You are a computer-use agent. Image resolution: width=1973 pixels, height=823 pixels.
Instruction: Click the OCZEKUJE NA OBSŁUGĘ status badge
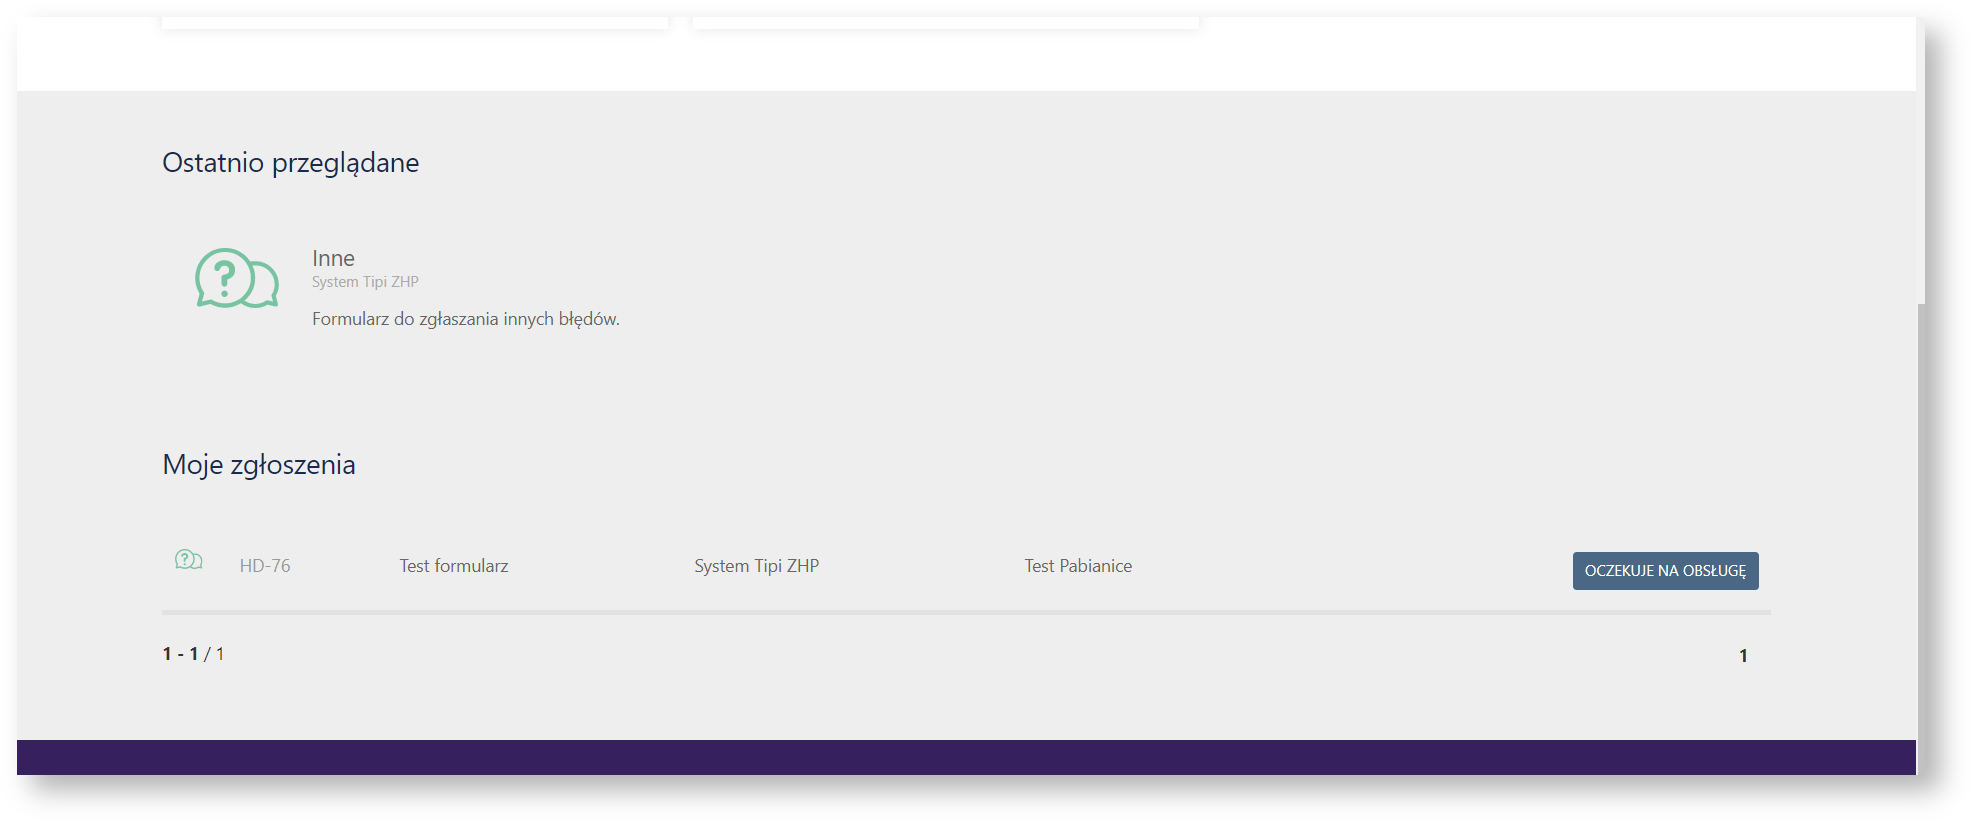tap(1664, 571)
